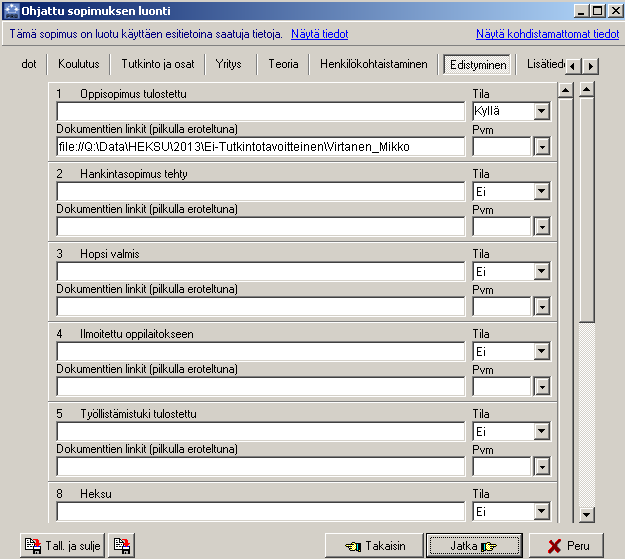Click Työllistämistuki tulostettu description field
Image resolution: width=625 pixels, height=559 pixels.
pyautogui.click(x=261, y=431)
